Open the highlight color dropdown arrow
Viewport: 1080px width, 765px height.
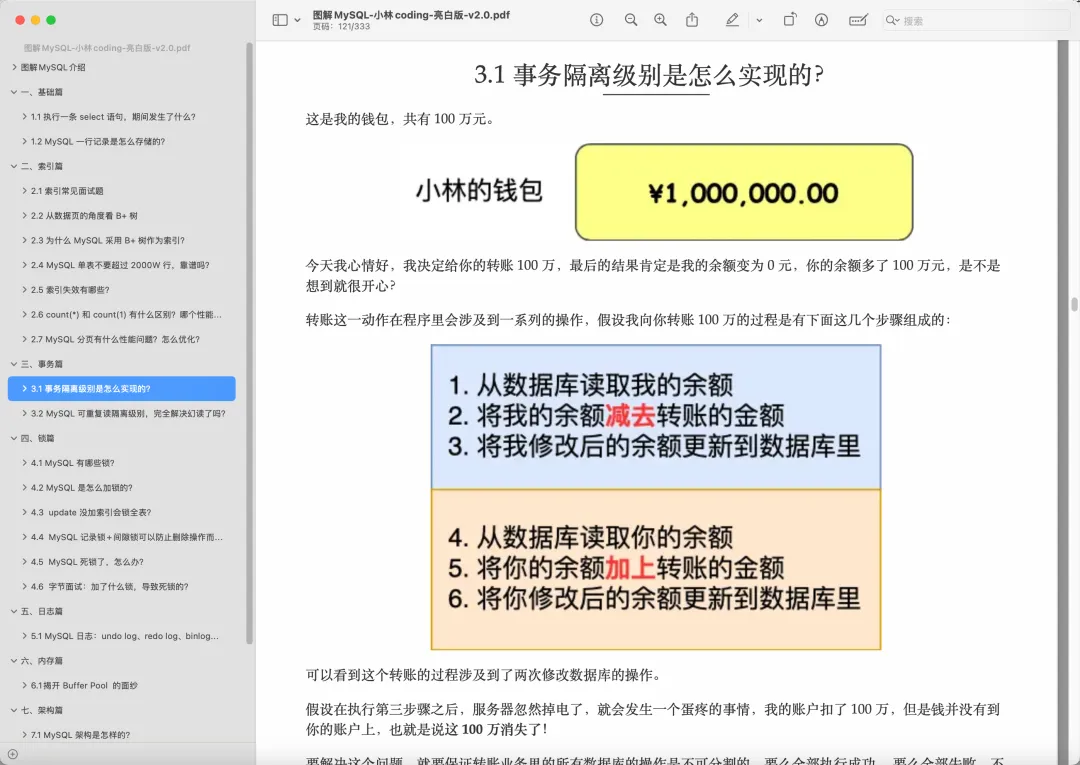(759, 20)
